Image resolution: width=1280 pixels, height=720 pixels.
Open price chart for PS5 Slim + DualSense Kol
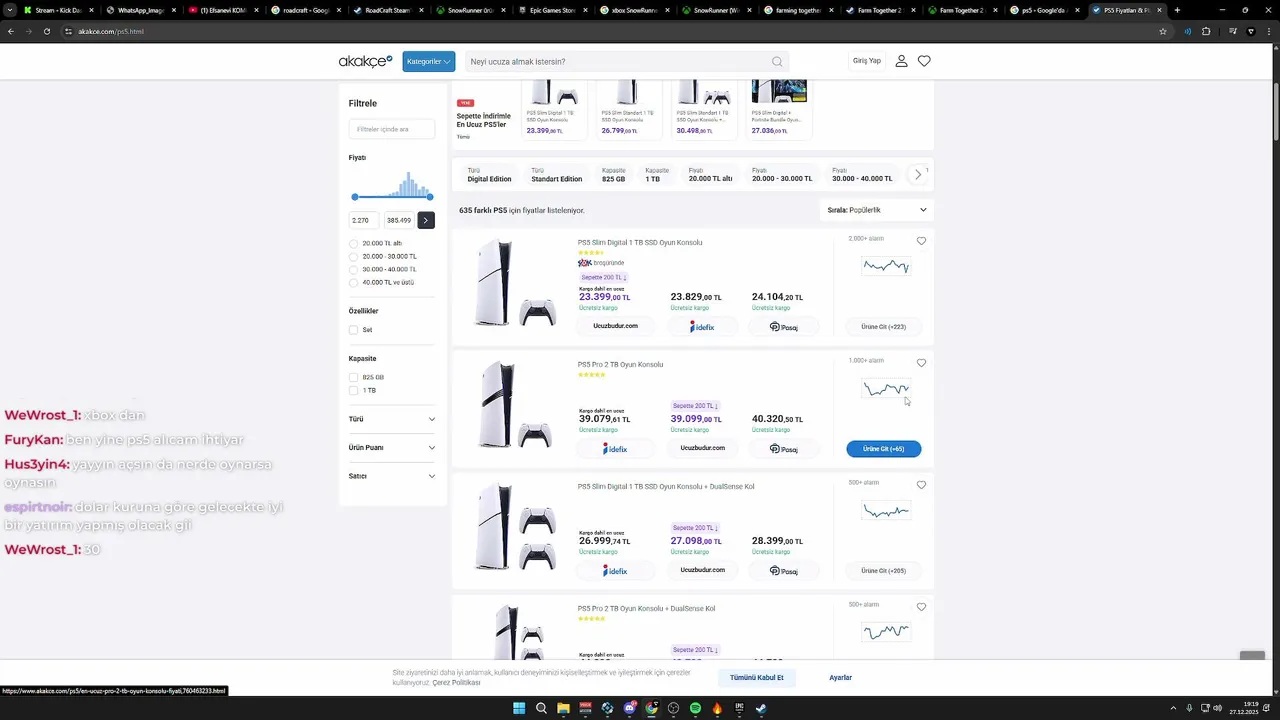coord(886,510)
